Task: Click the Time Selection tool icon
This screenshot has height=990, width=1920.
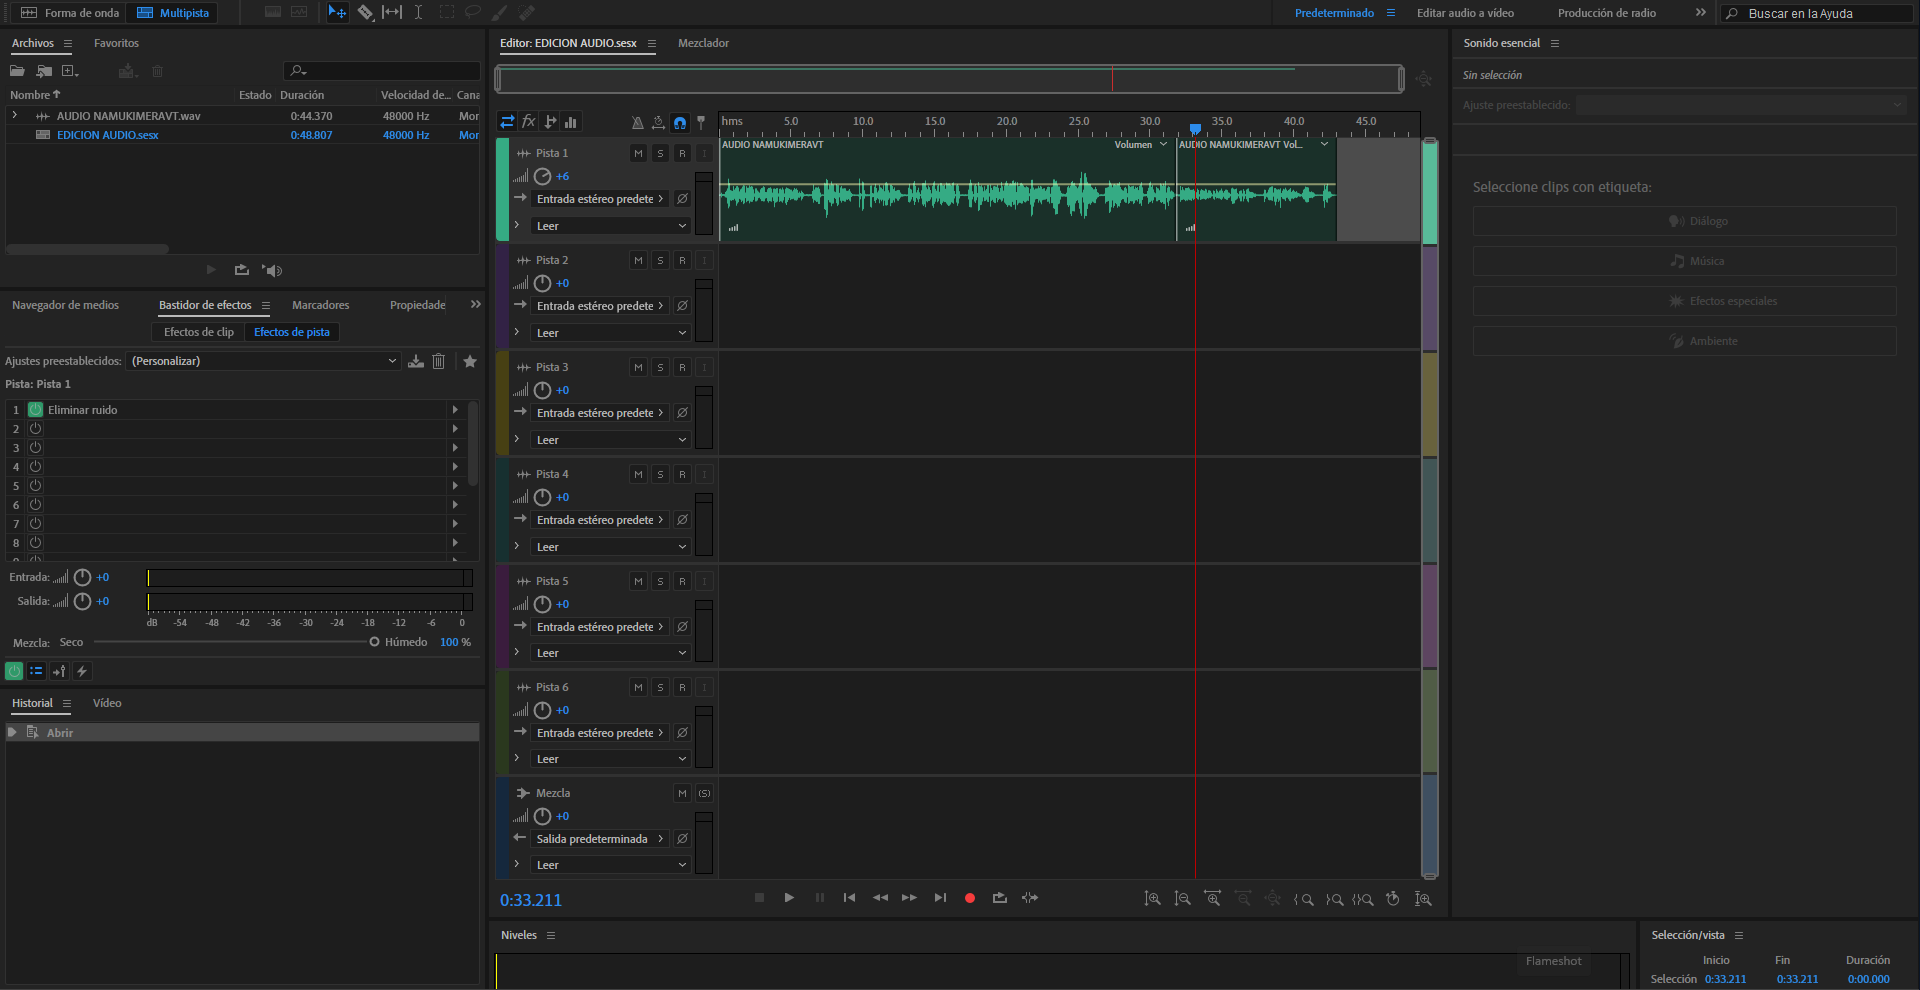Action: click(418, 13)
